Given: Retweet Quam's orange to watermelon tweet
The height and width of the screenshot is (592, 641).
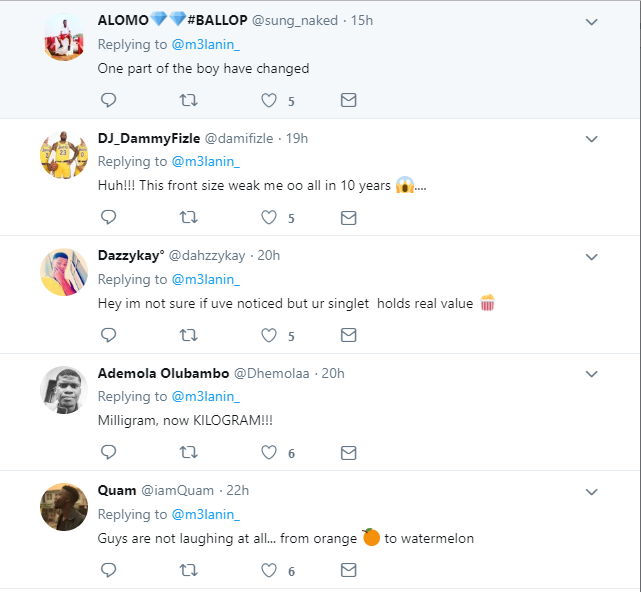Looking at the screenshot, I should 187,571.
